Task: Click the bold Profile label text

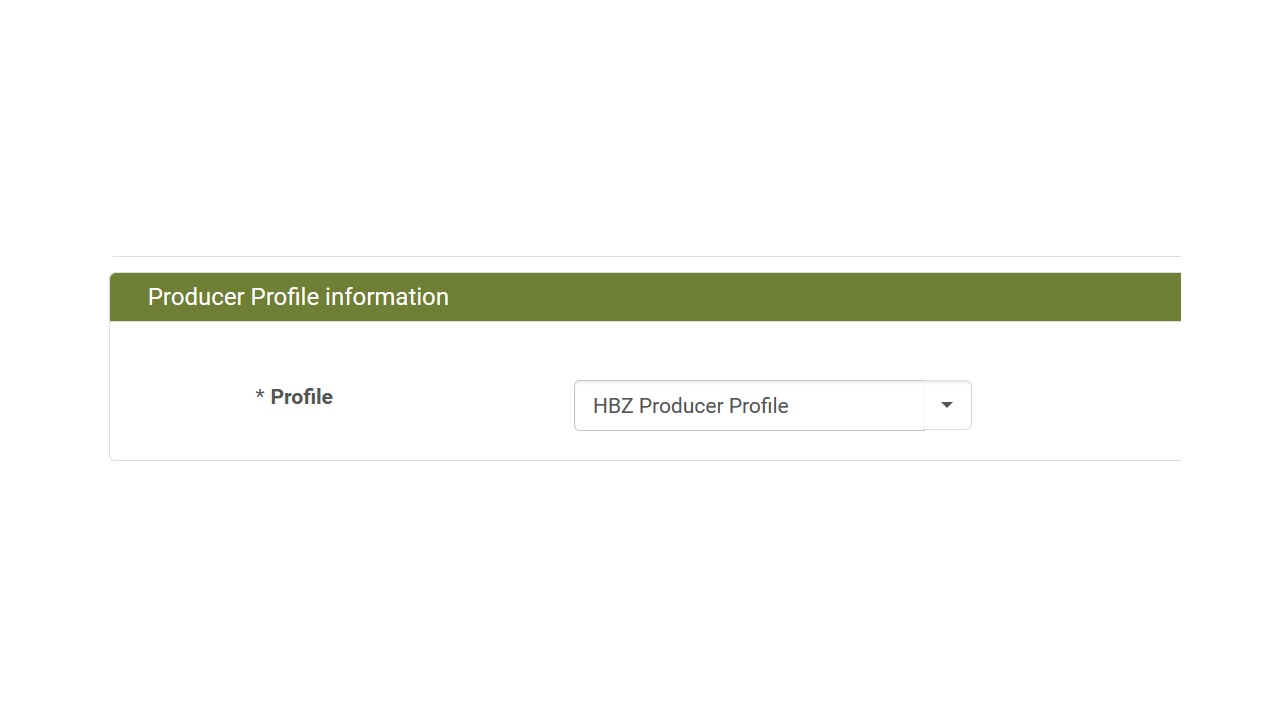Action: click(x=301, y=397)
